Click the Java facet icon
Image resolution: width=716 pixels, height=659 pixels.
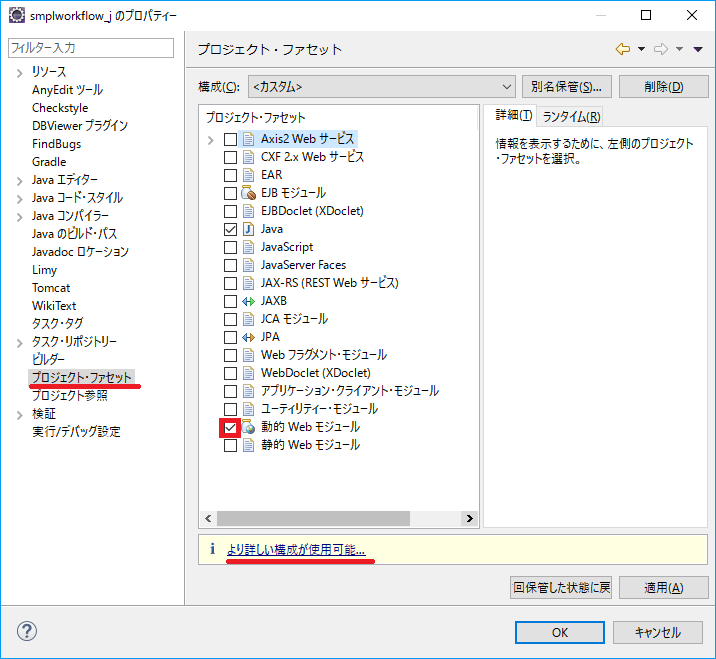coord(248,229)
